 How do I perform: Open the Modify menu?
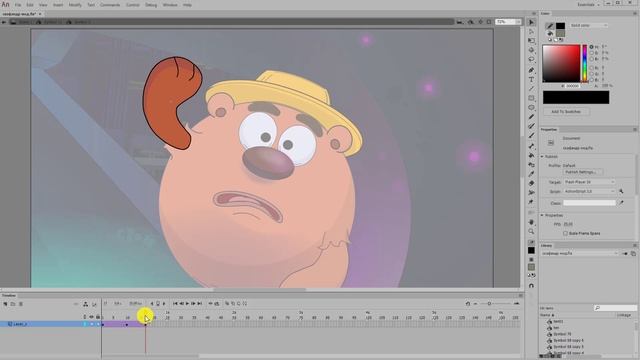point(75,5)
